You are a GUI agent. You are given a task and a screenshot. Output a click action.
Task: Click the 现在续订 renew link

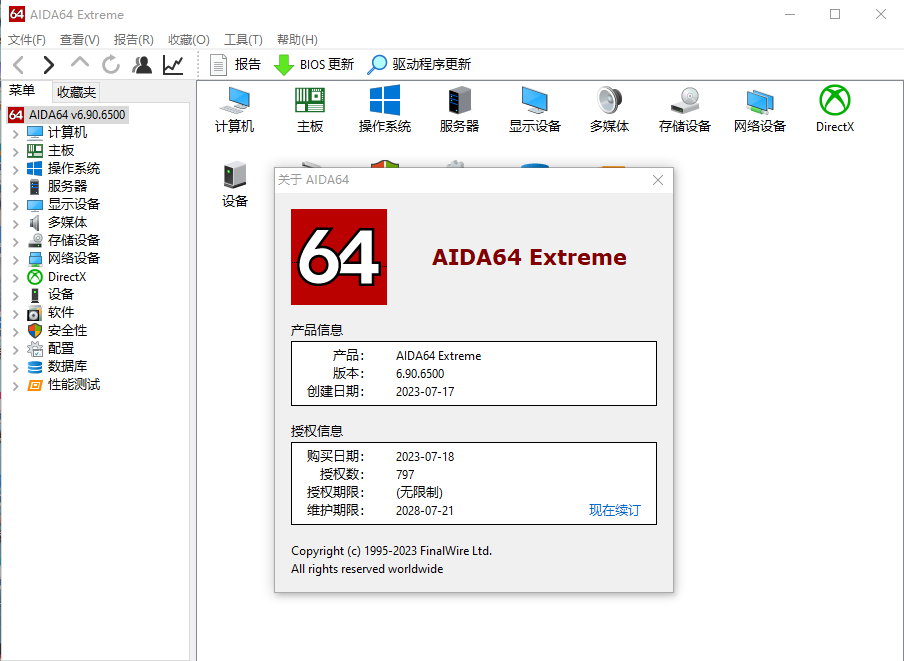click(x=615, y=510)
